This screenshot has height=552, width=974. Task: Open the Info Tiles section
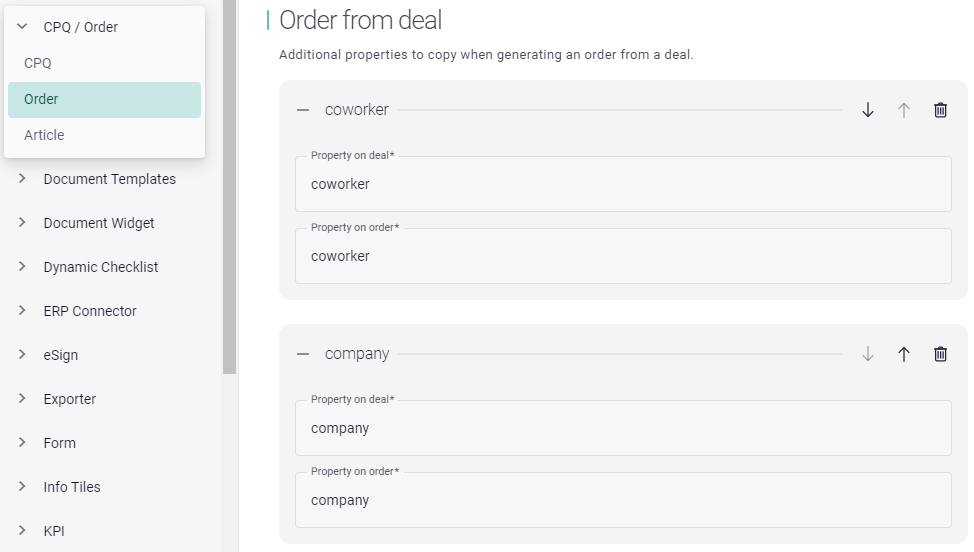[72, 487]
